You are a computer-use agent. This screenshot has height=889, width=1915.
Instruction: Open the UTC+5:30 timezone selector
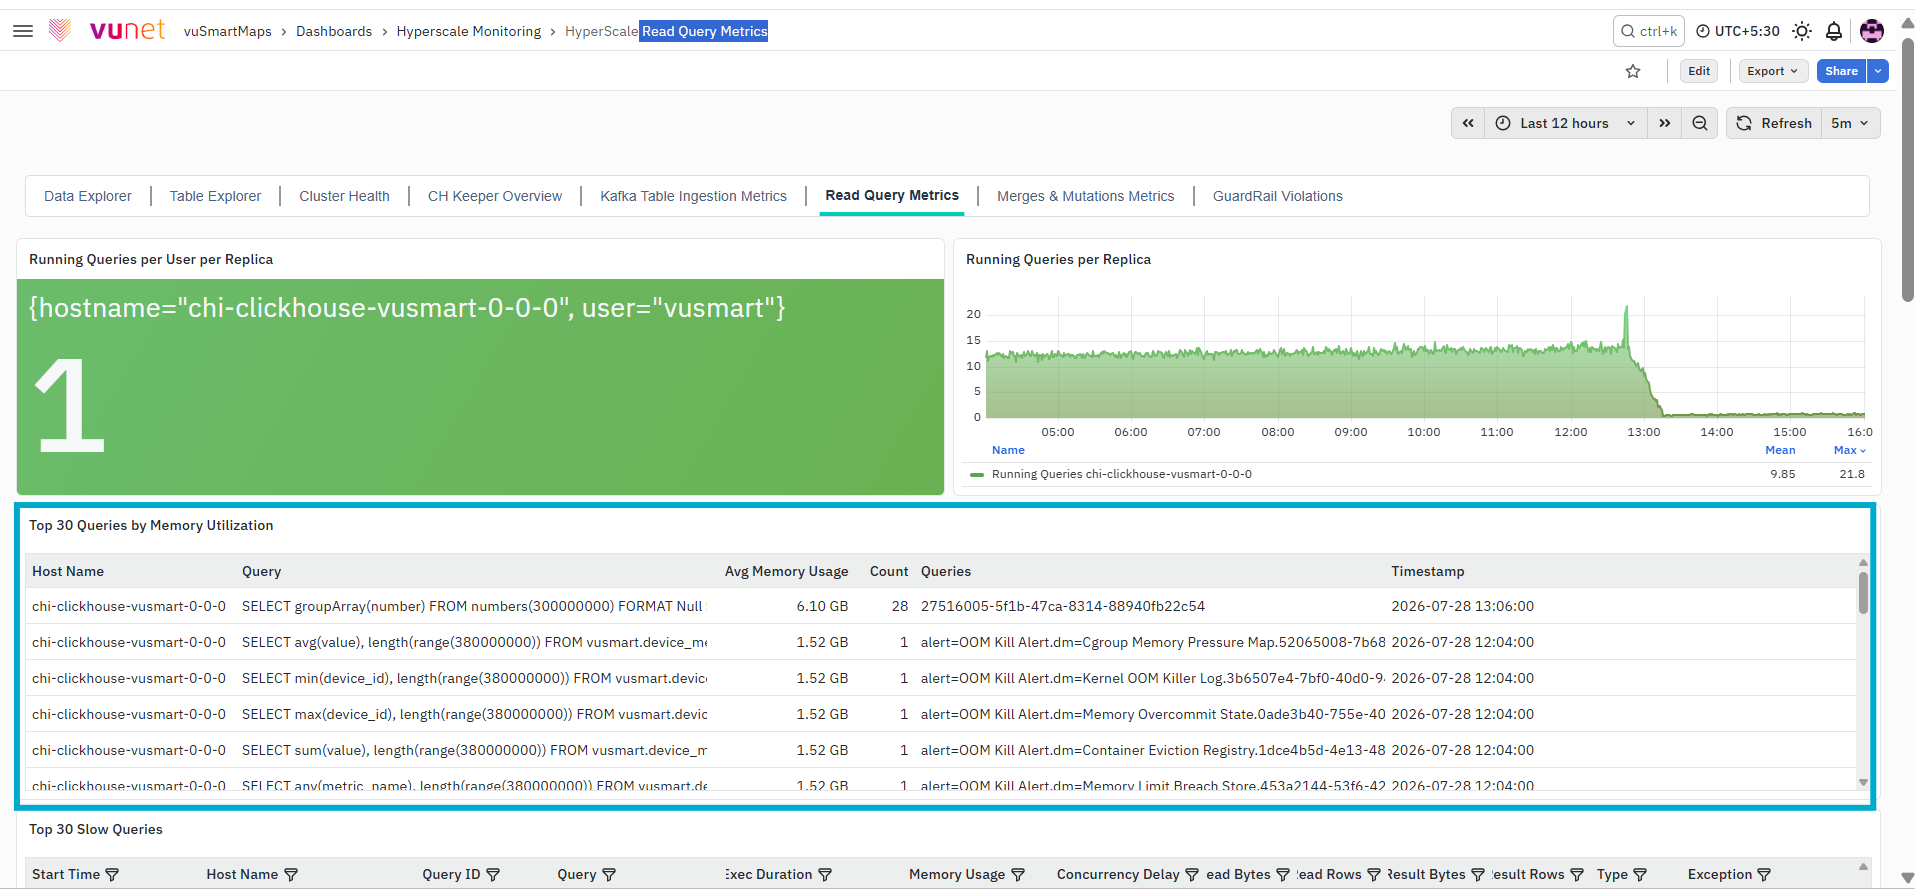click(x=1738, y=31)
